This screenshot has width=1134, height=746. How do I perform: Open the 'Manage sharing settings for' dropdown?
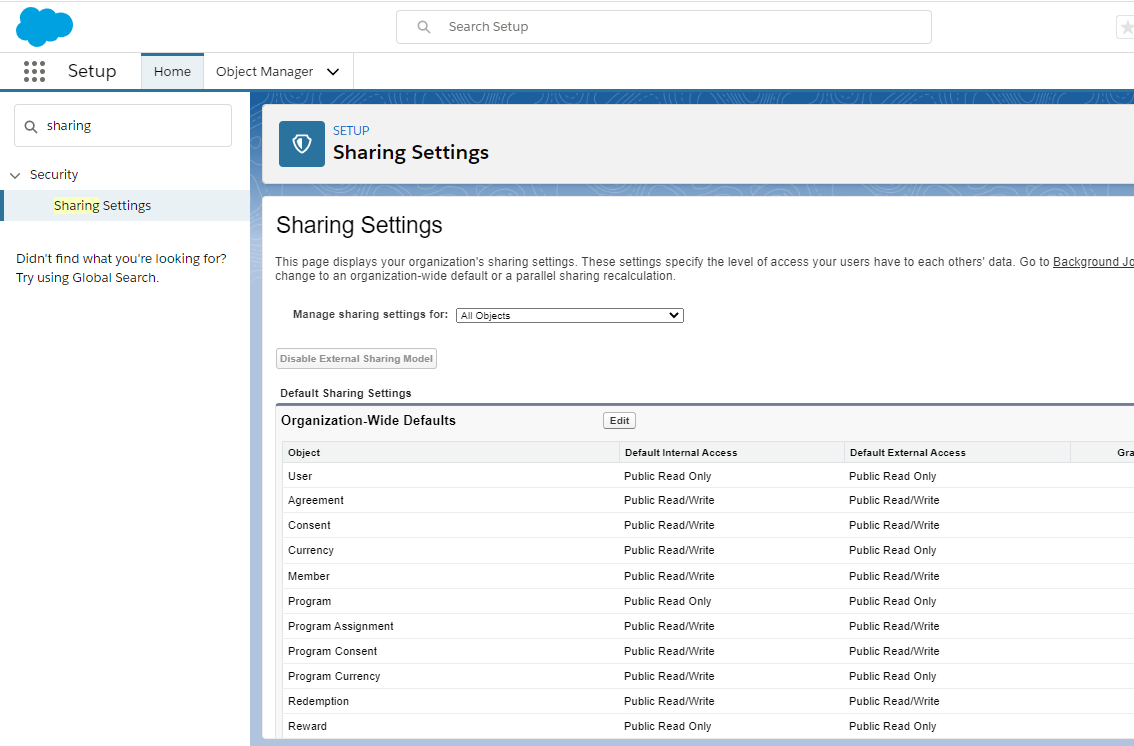pyautogui.click(x=570, y=315)
